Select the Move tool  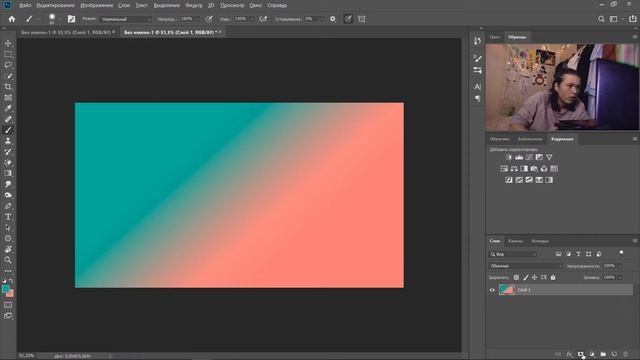(8, 43)
